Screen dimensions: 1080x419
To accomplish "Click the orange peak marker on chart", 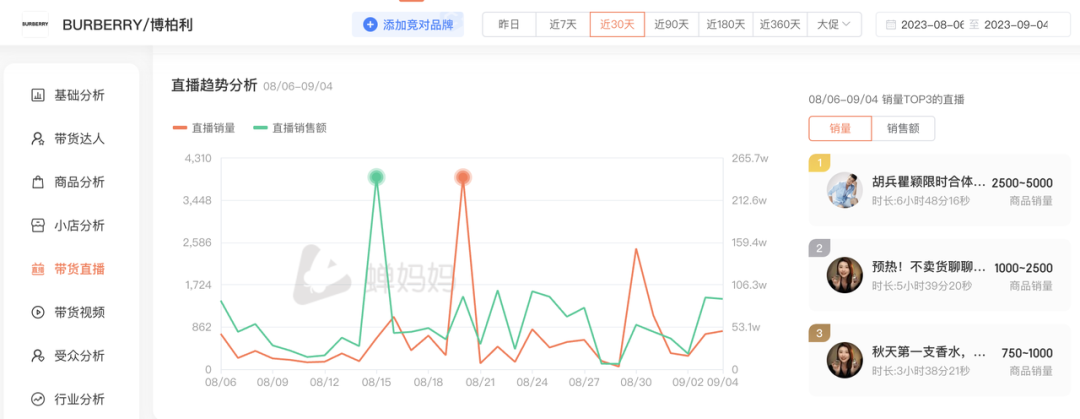I will coord(463,177).
